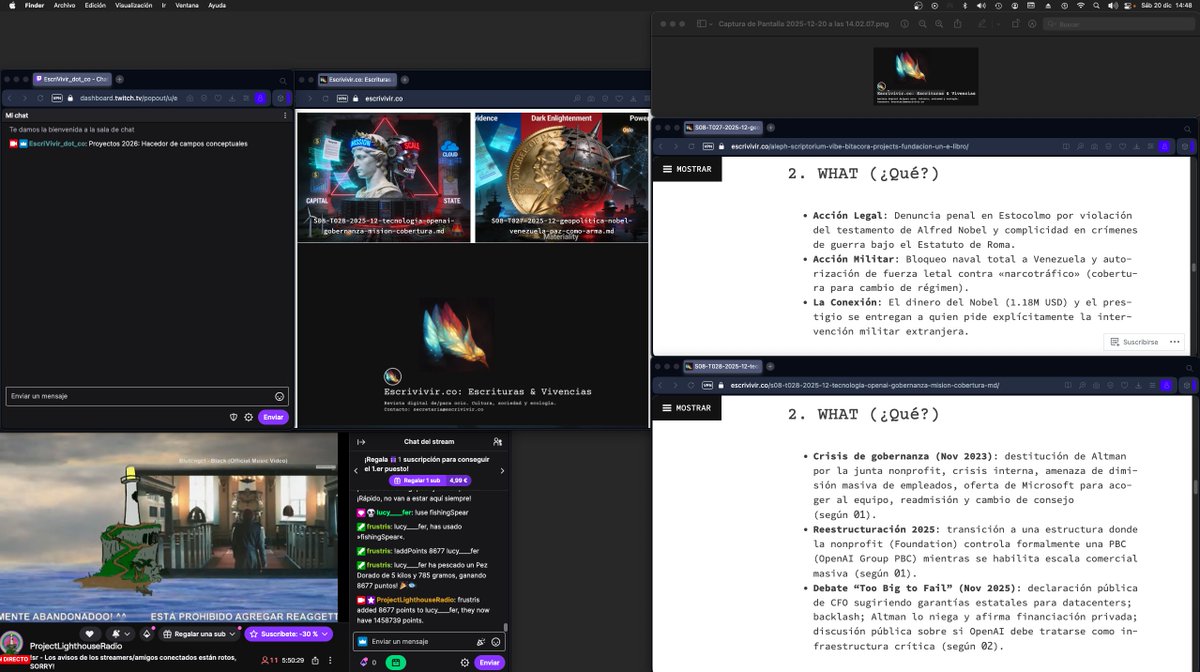This screenshot has width=1200, height=672.
Task: Click the Regalar 1 sub 4,99 € button
Action: point(430,480)
